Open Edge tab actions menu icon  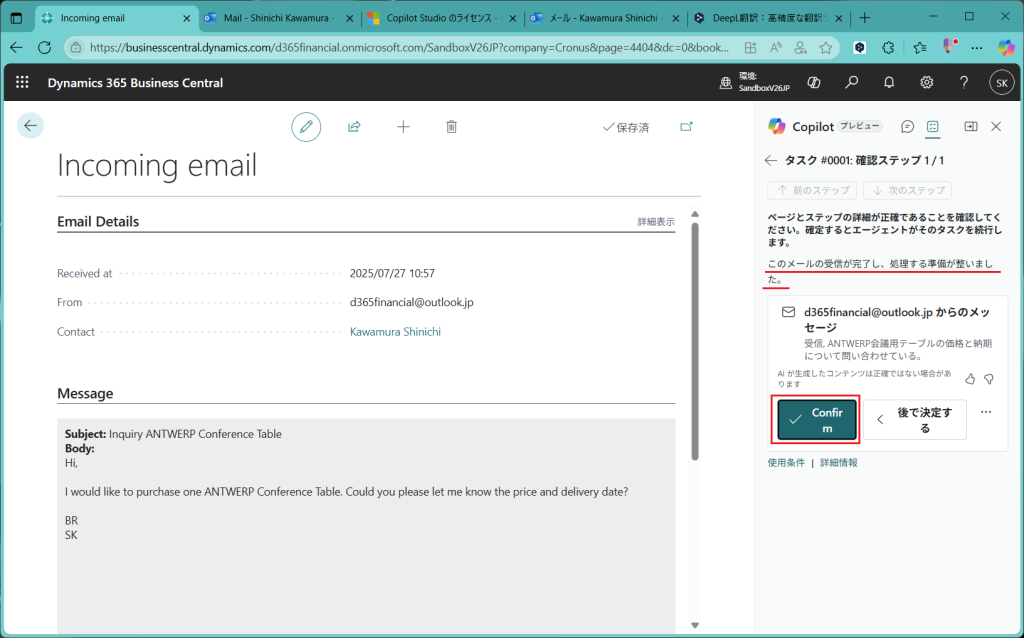click(16, 18)
